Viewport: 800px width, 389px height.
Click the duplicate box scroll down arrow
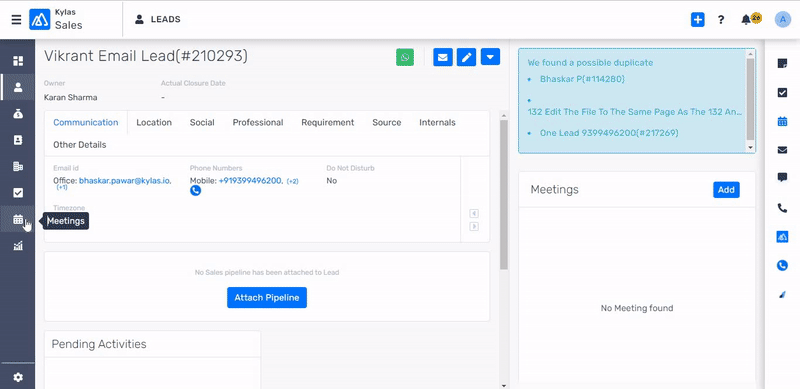click(750, 147)
